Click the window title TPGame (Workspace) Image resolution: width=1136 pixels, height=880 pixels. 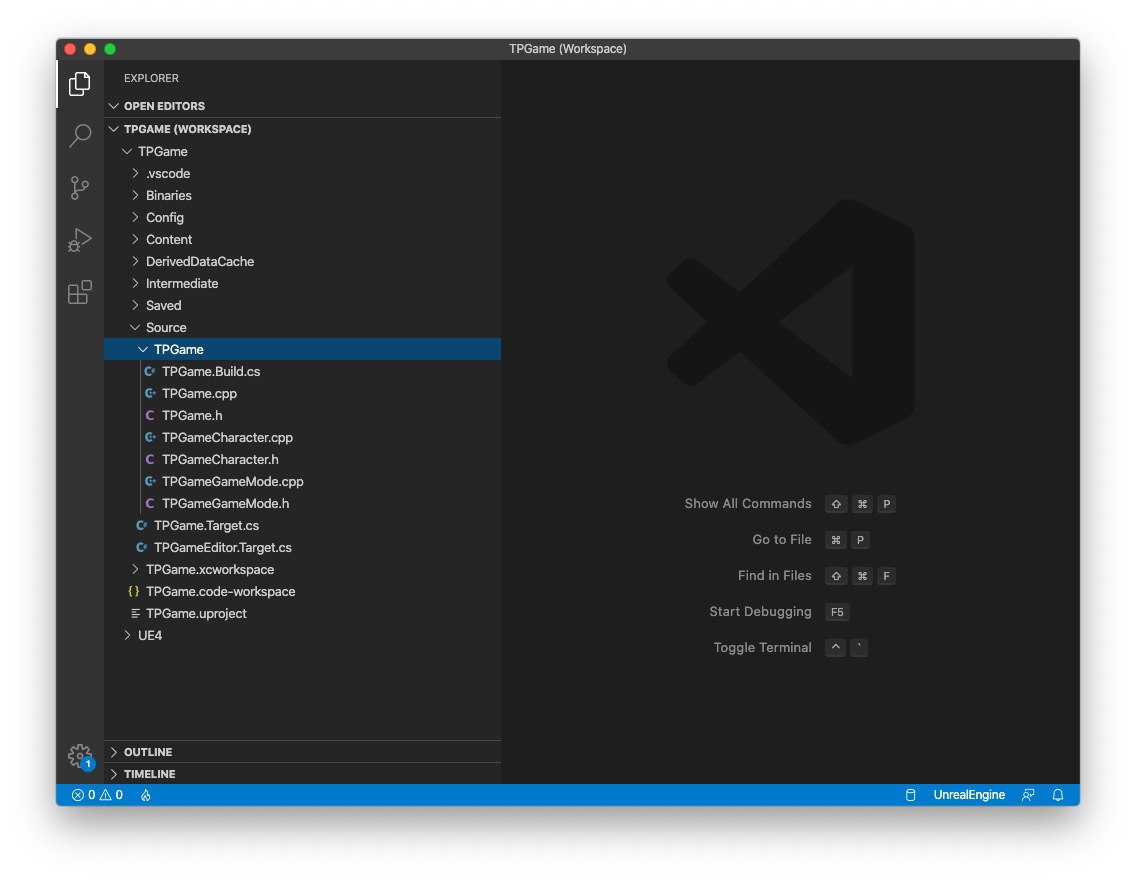567,49
